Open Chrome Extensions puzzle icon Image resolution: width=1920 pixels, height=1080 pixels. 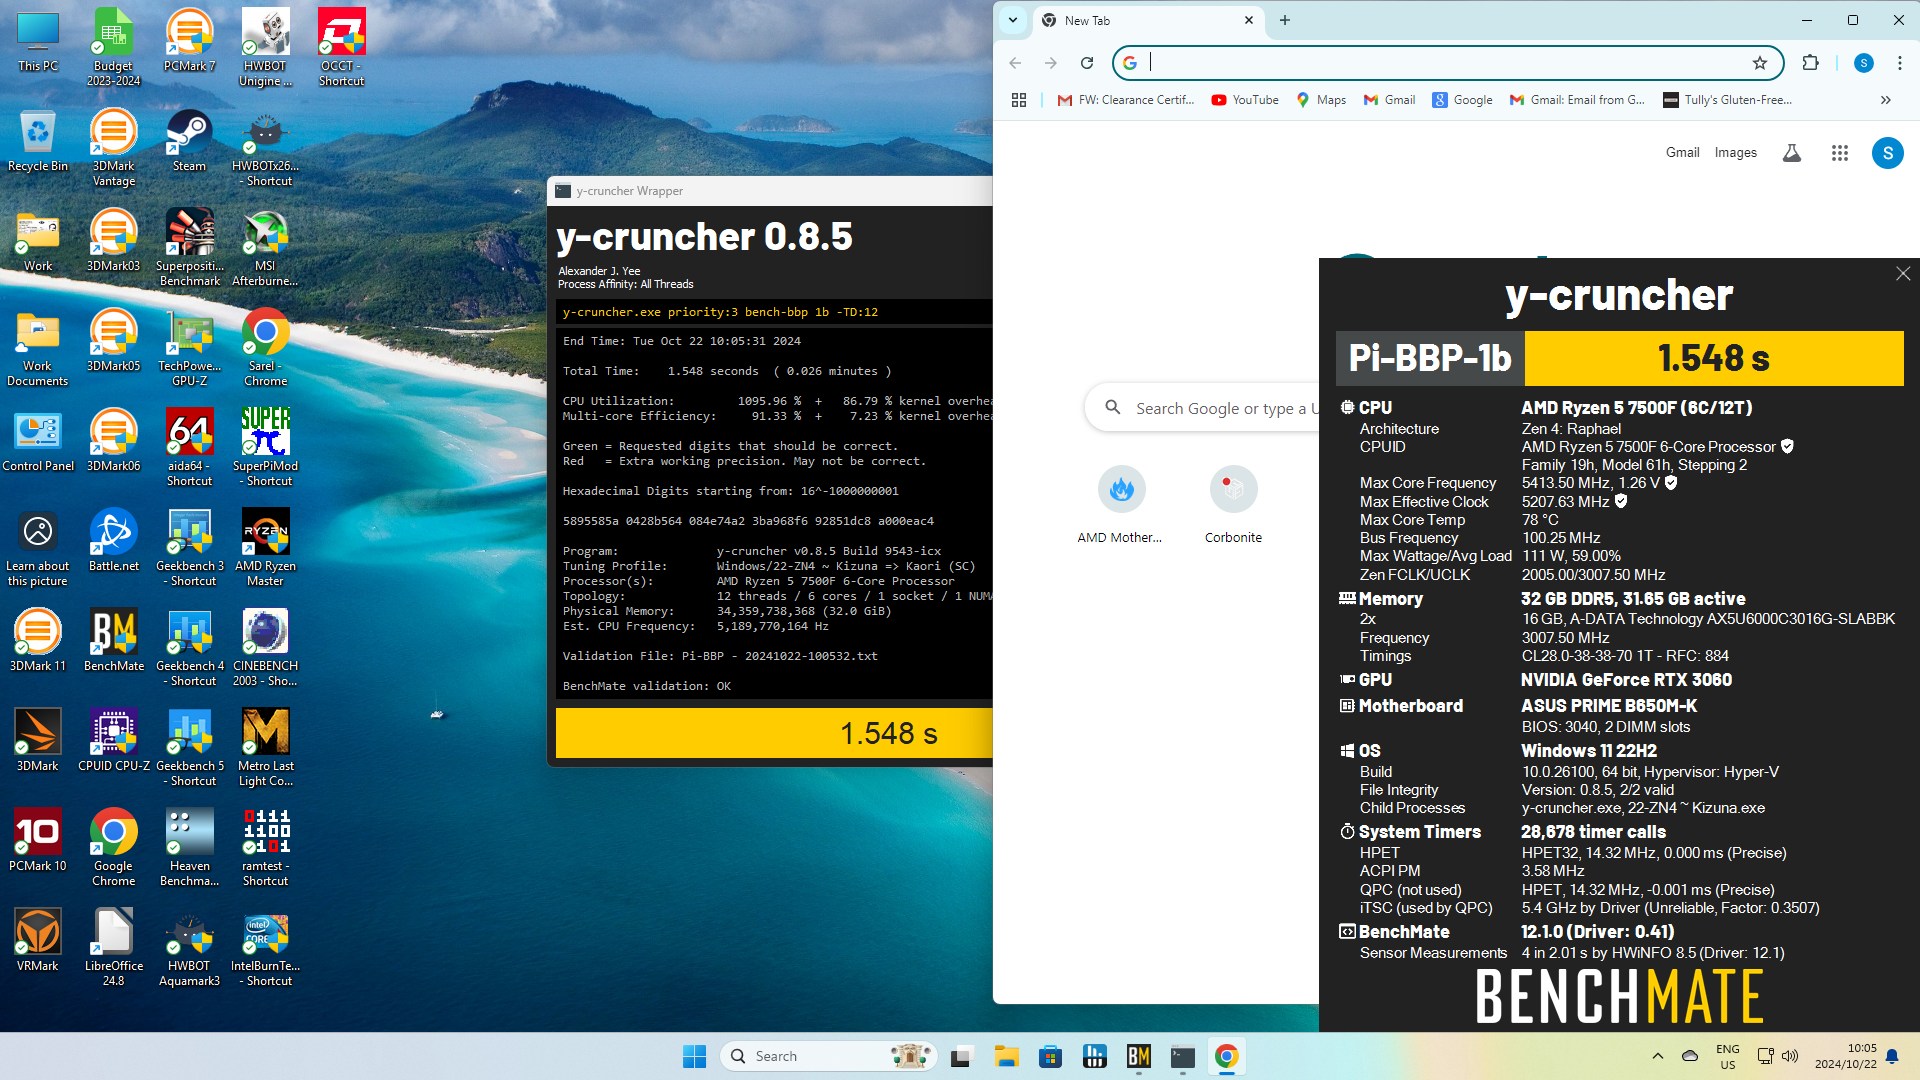pos(1810,63)
